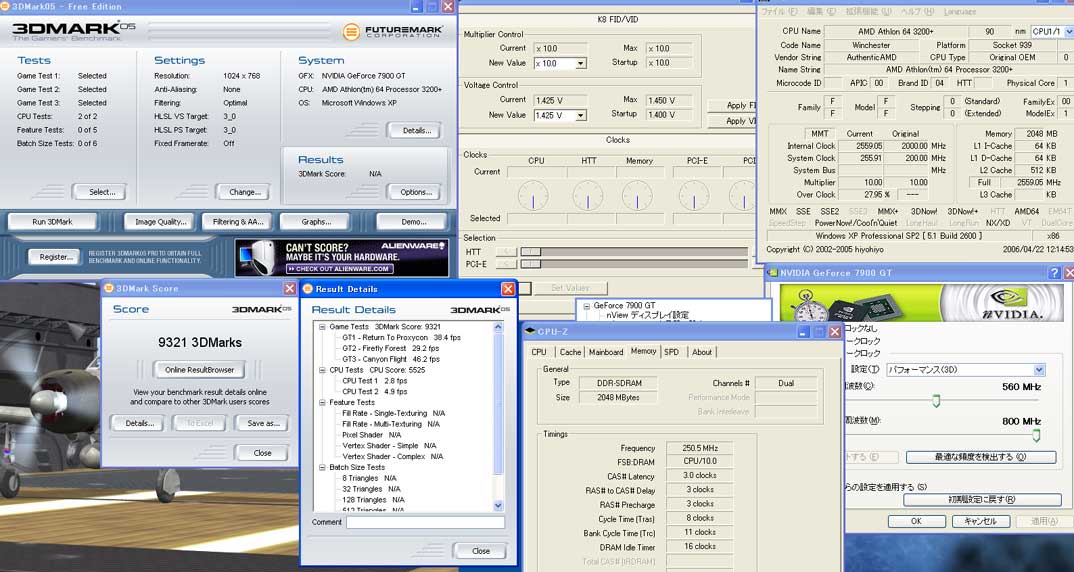Select the CPU Test 1 row
The height and width of the screenshot is (572, 1074).
click(374, 381)
